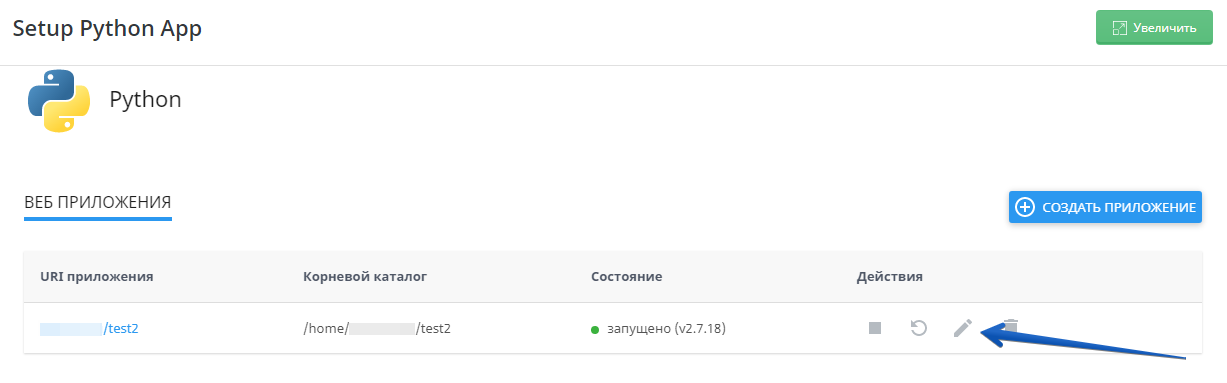Edit test2 app with pencil icon

tap(963, 328)
